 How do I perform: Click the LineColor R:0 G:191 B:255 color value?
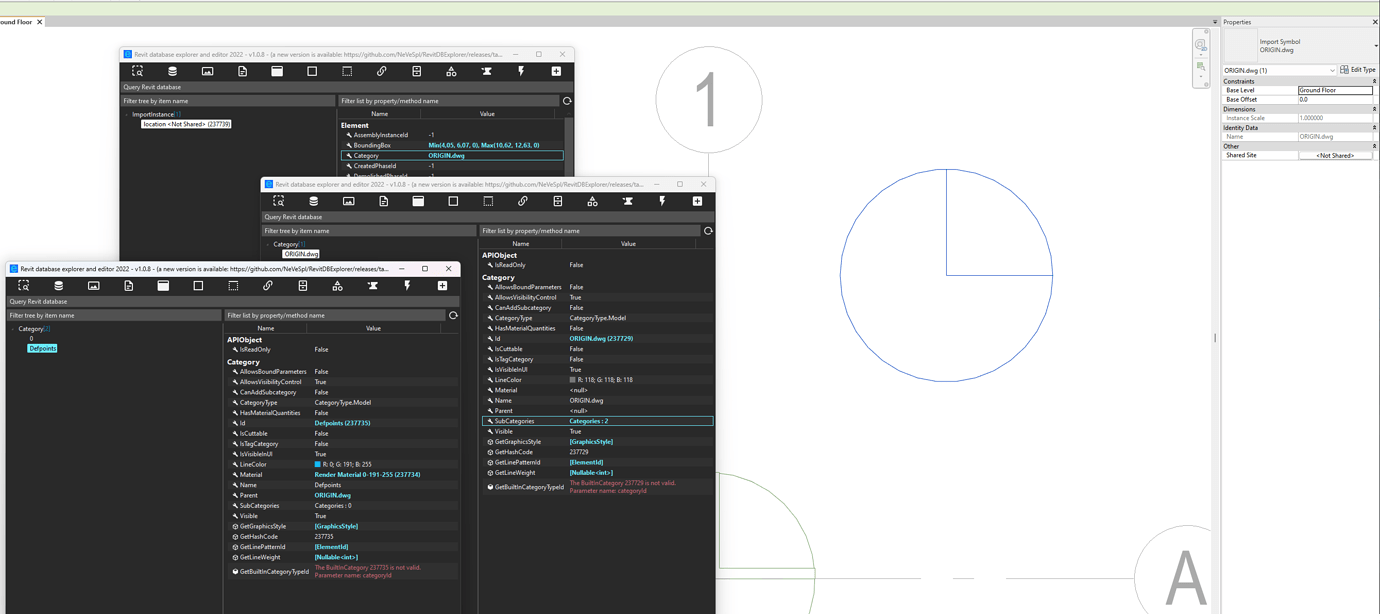point(345,463)
